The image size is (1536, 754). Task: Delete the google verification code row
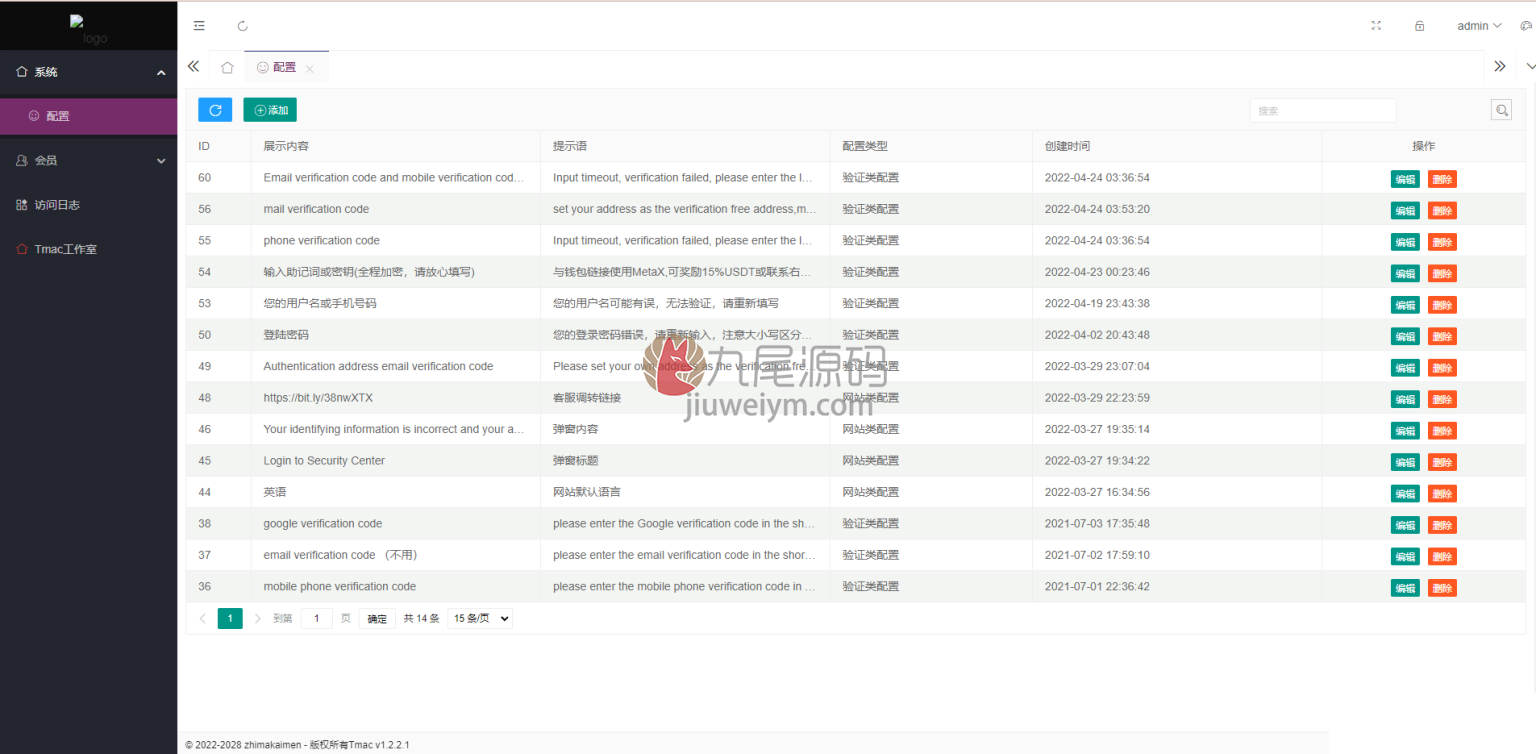(1442, 525)
